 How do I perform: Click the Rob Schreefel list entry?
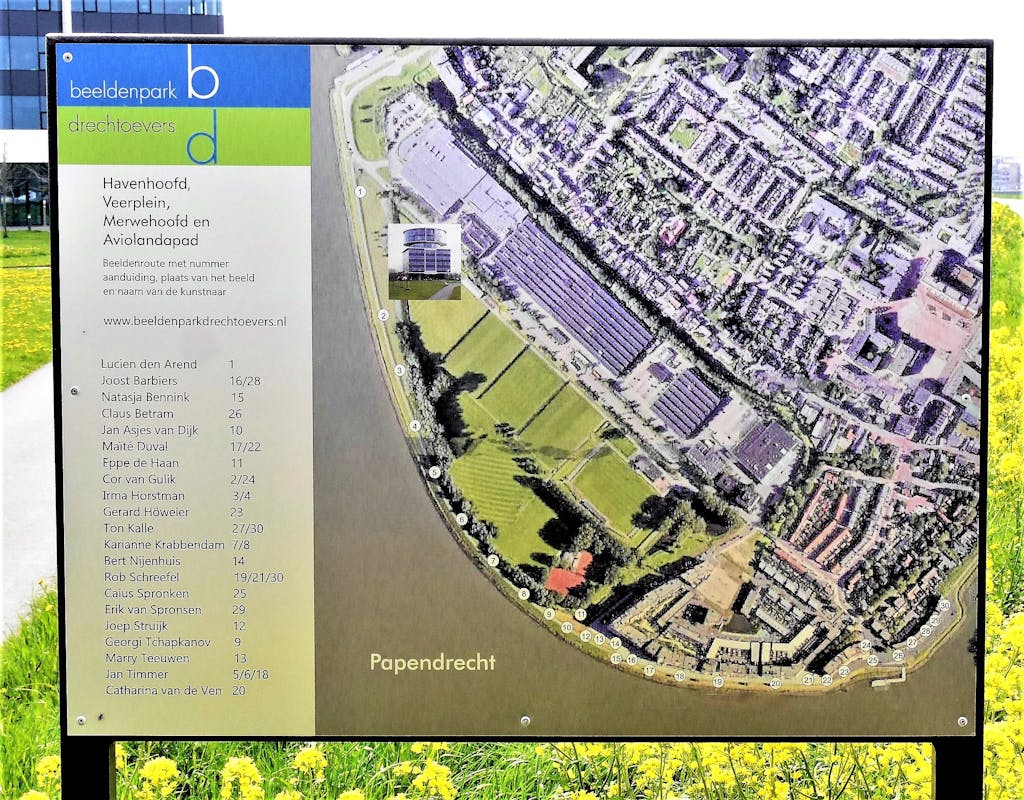[x=144, y=577]
